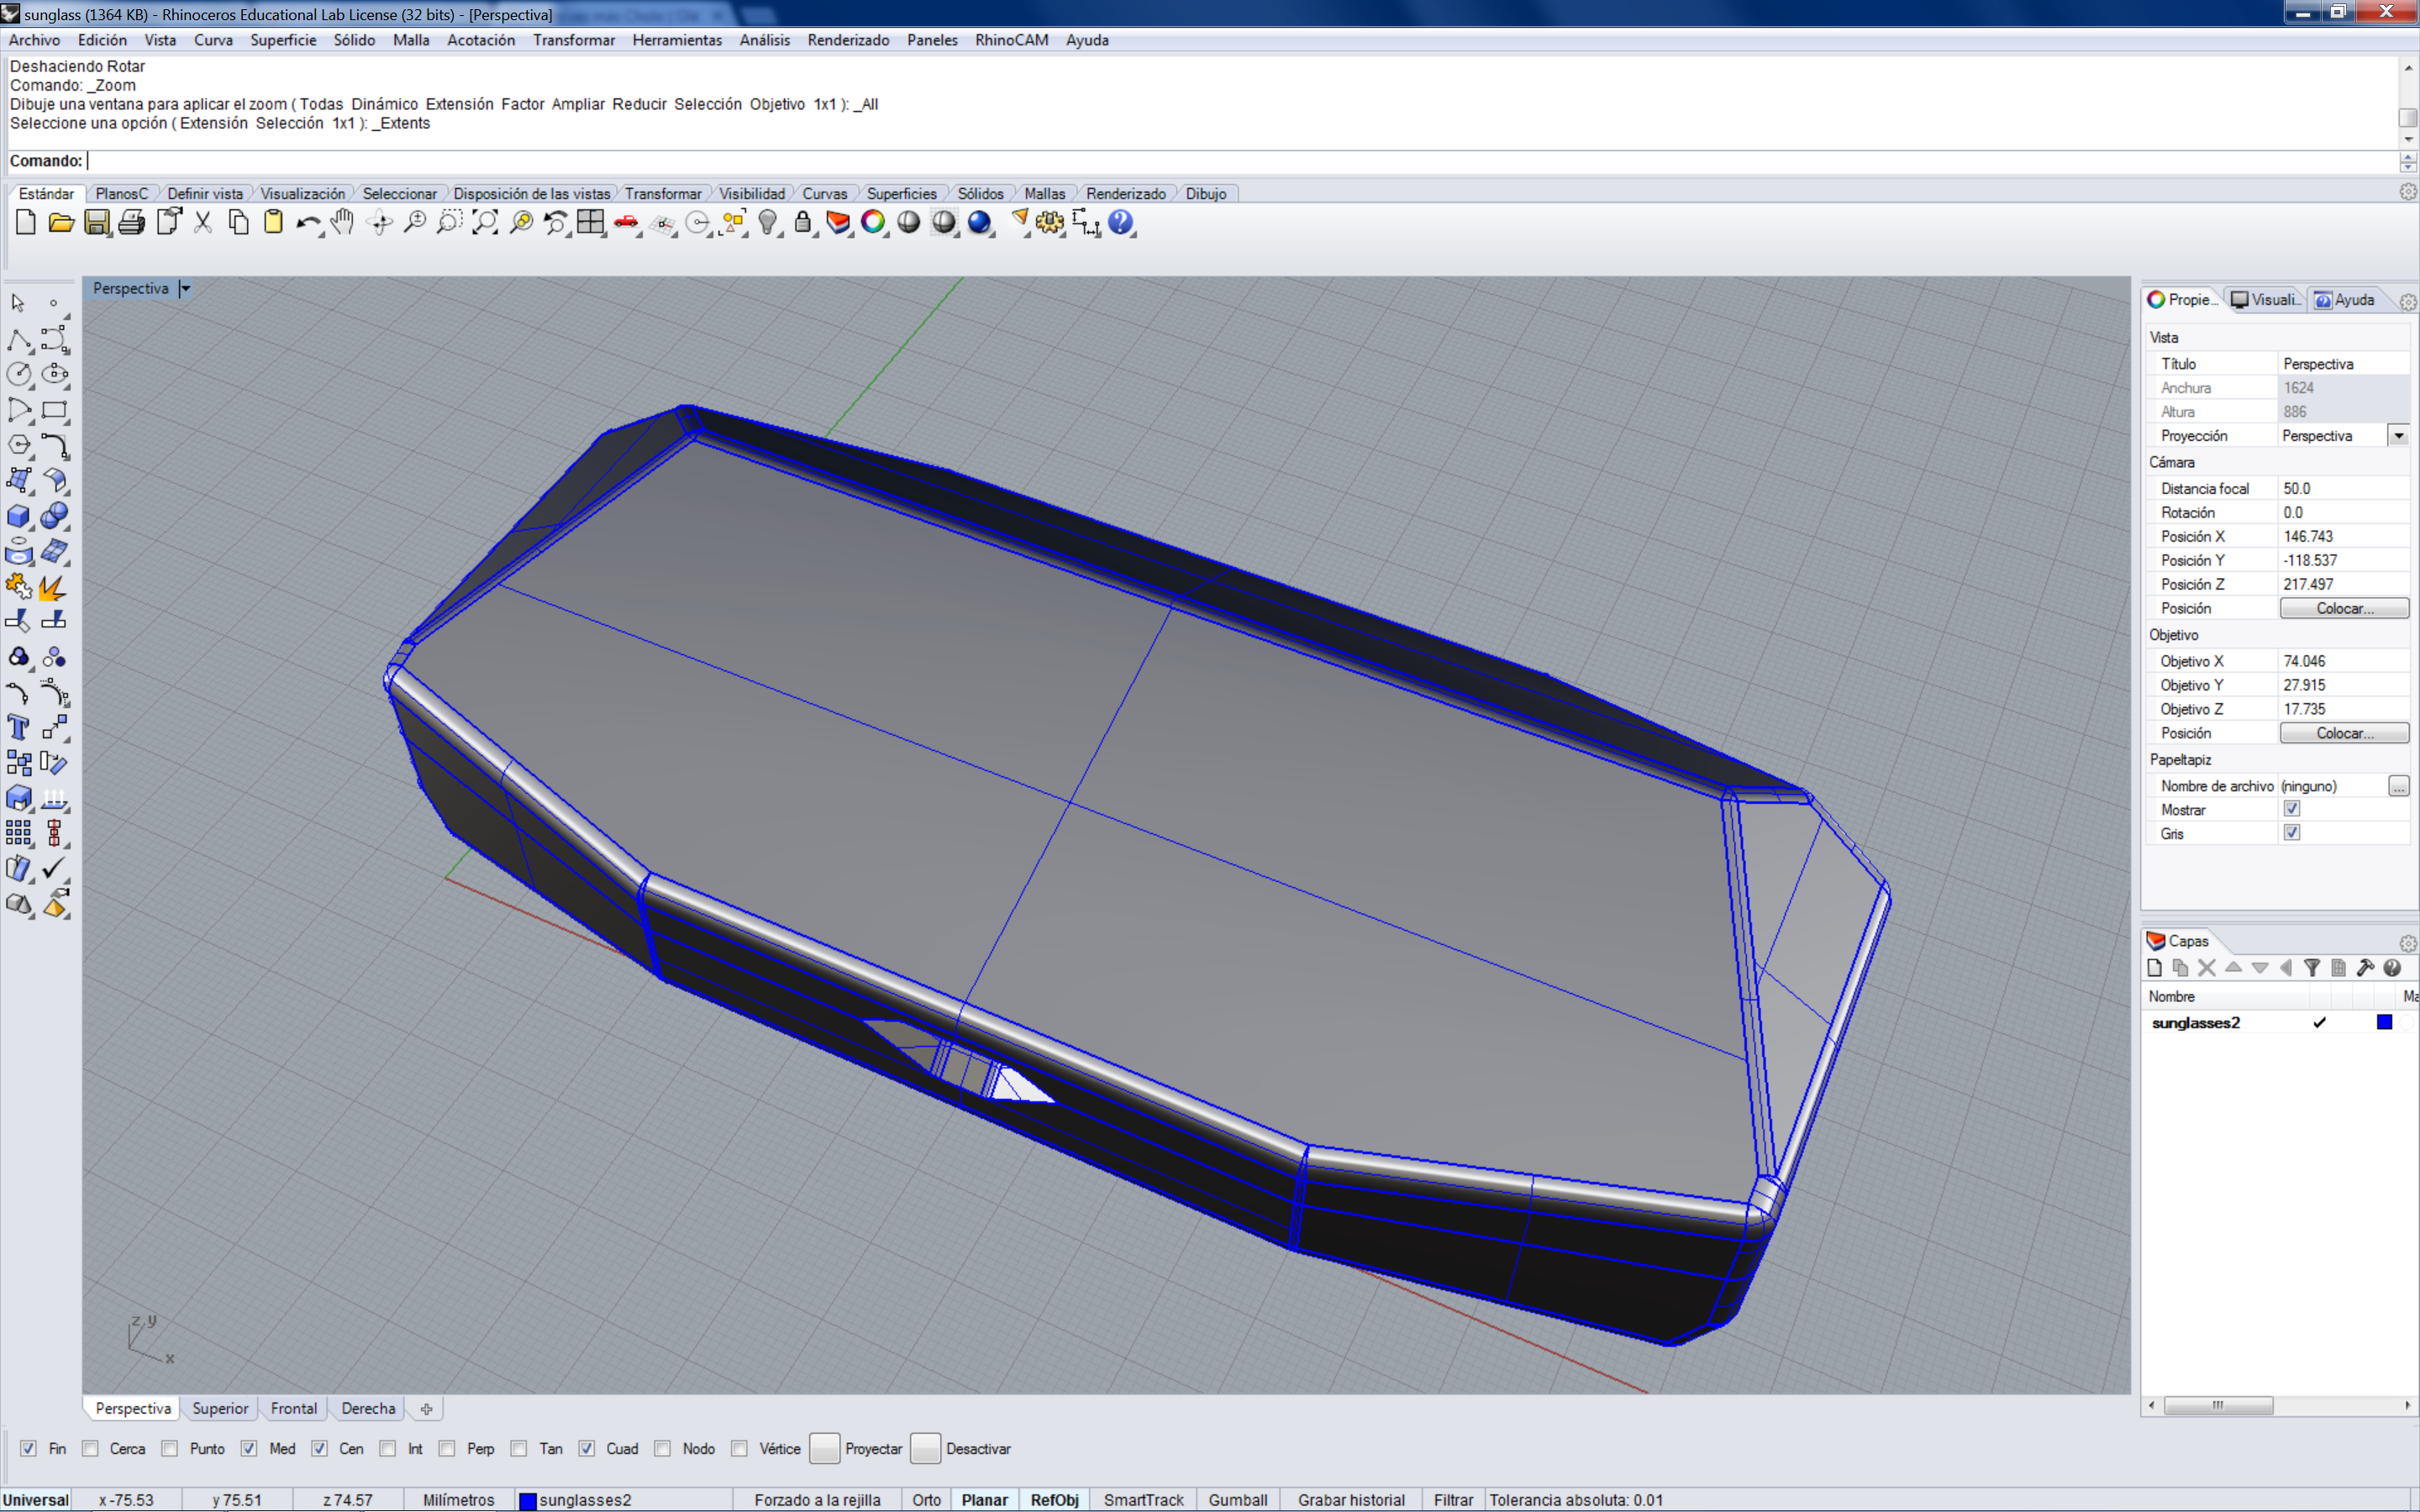Uncheck the Mostrar wallpaper checkbox
The height and width of the screenshot is (1512, 2420).
(x=2292, y=809)
